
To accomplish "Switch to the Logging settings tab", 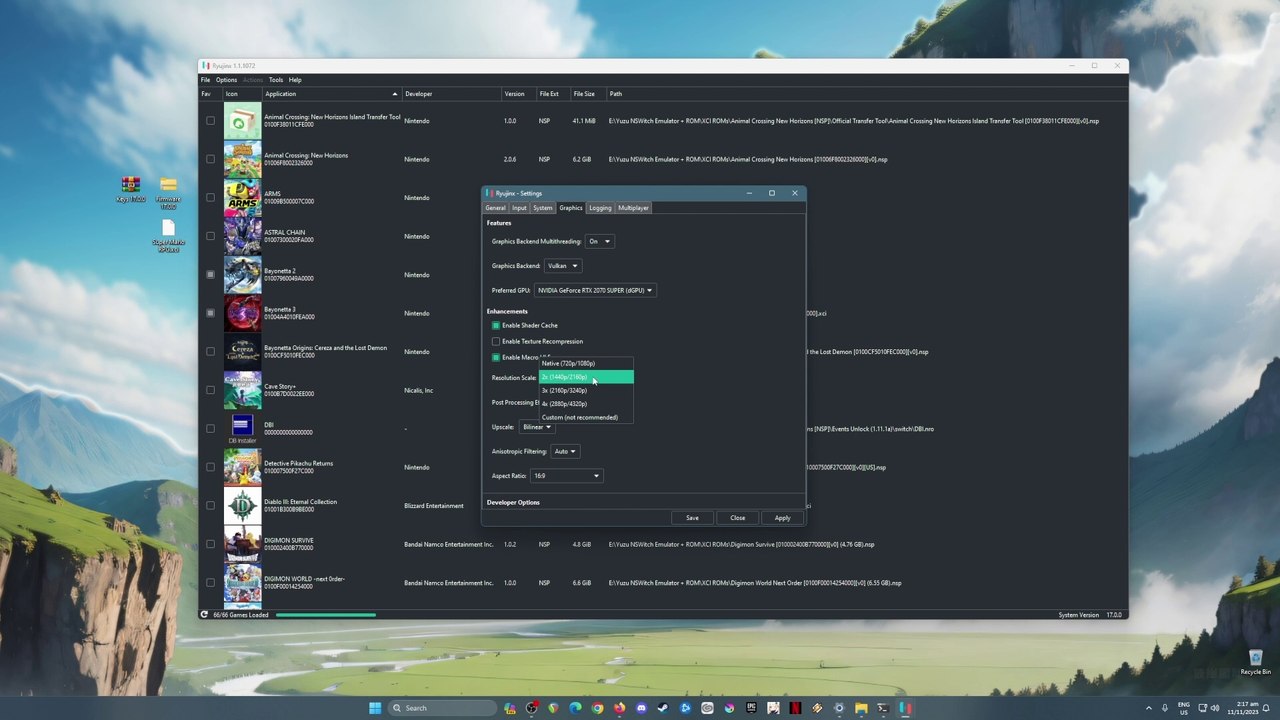I will [x=600, y=208].
